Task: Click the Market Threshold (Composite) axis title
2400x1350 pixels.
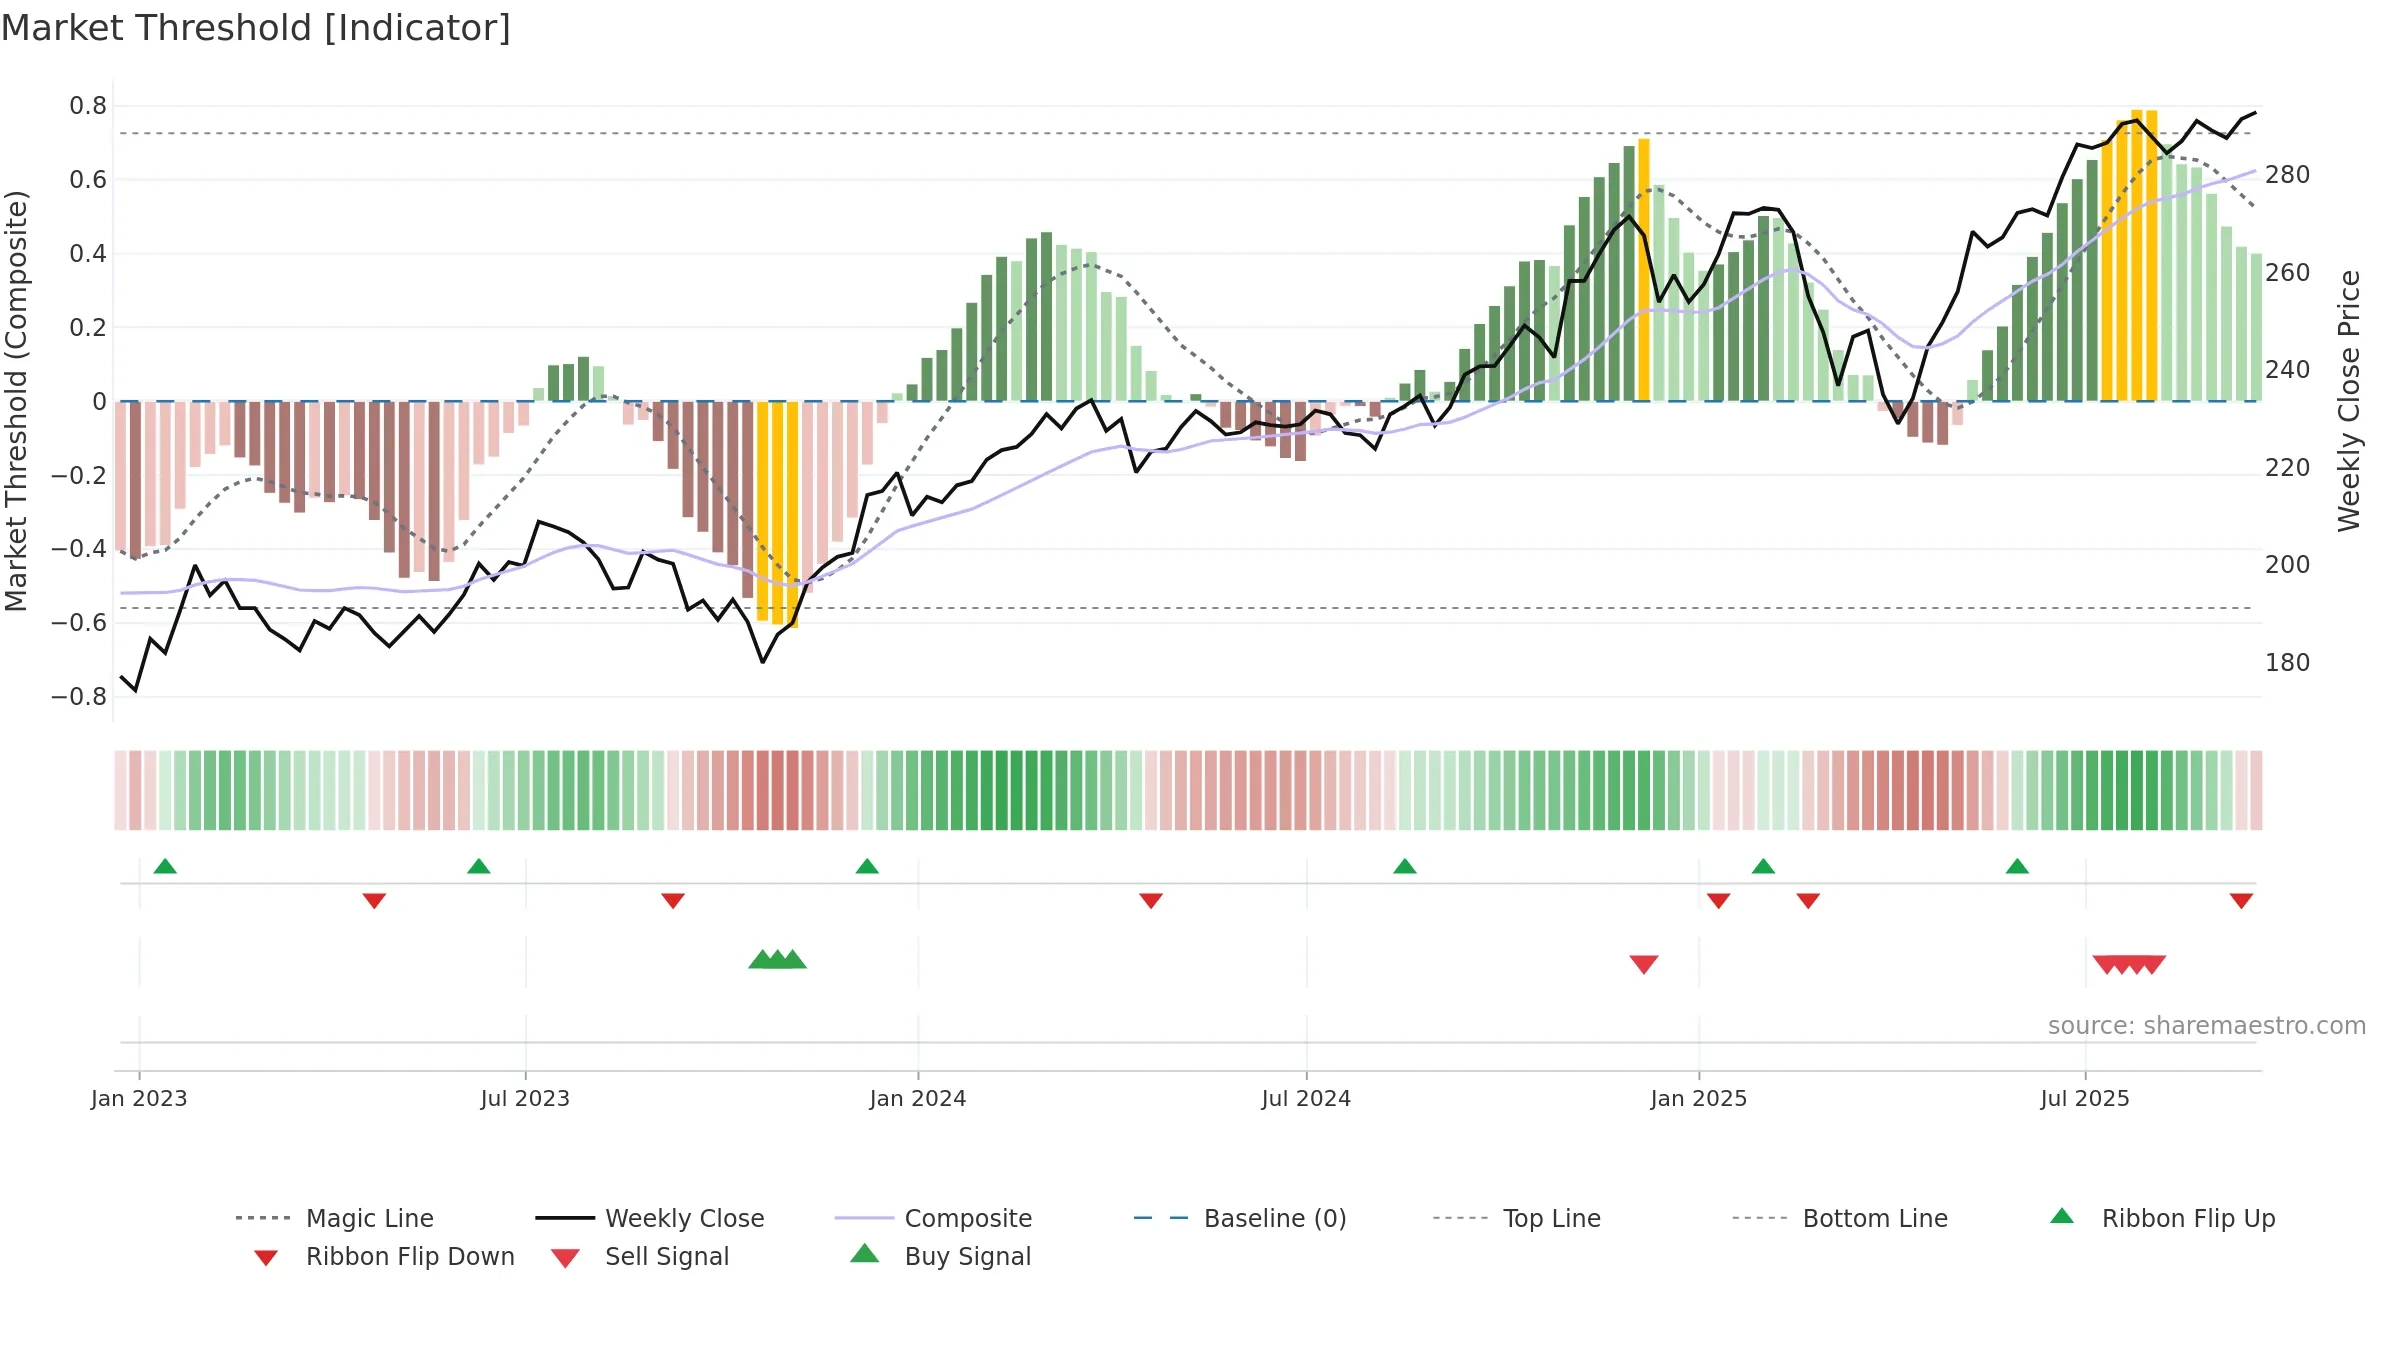Action: pyautogui.click(x=16, y=400)
